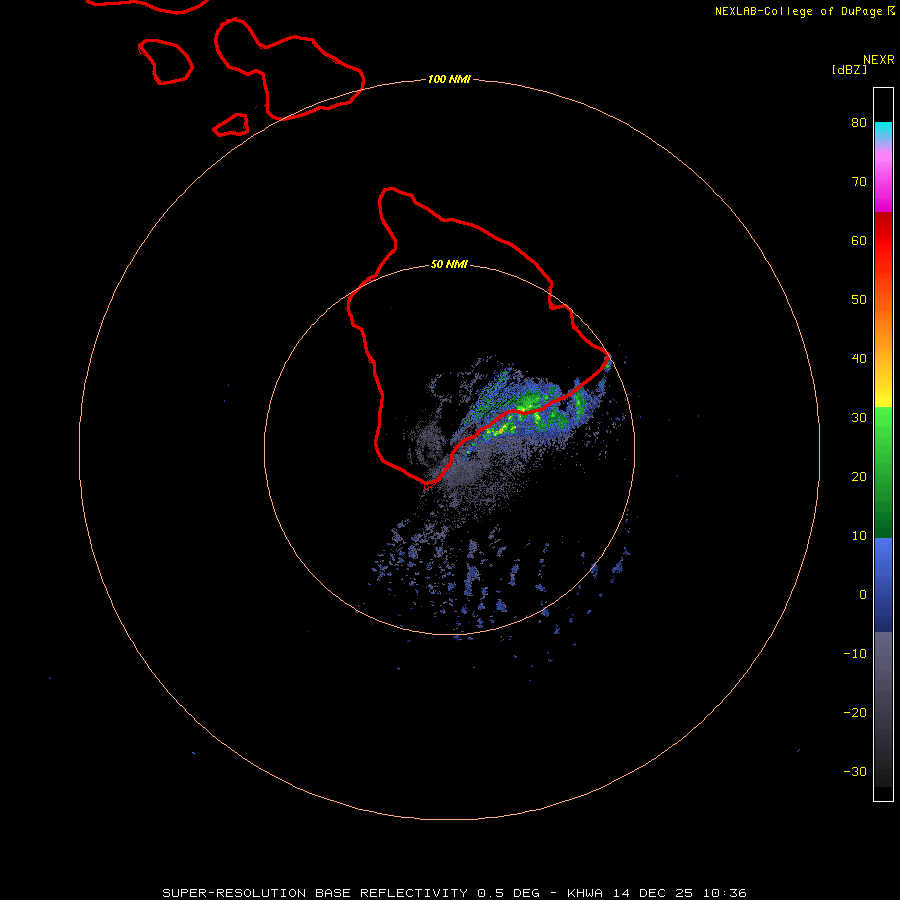
Task: Click the 30 value on the dBZ scale
Action: coord(859,418)
